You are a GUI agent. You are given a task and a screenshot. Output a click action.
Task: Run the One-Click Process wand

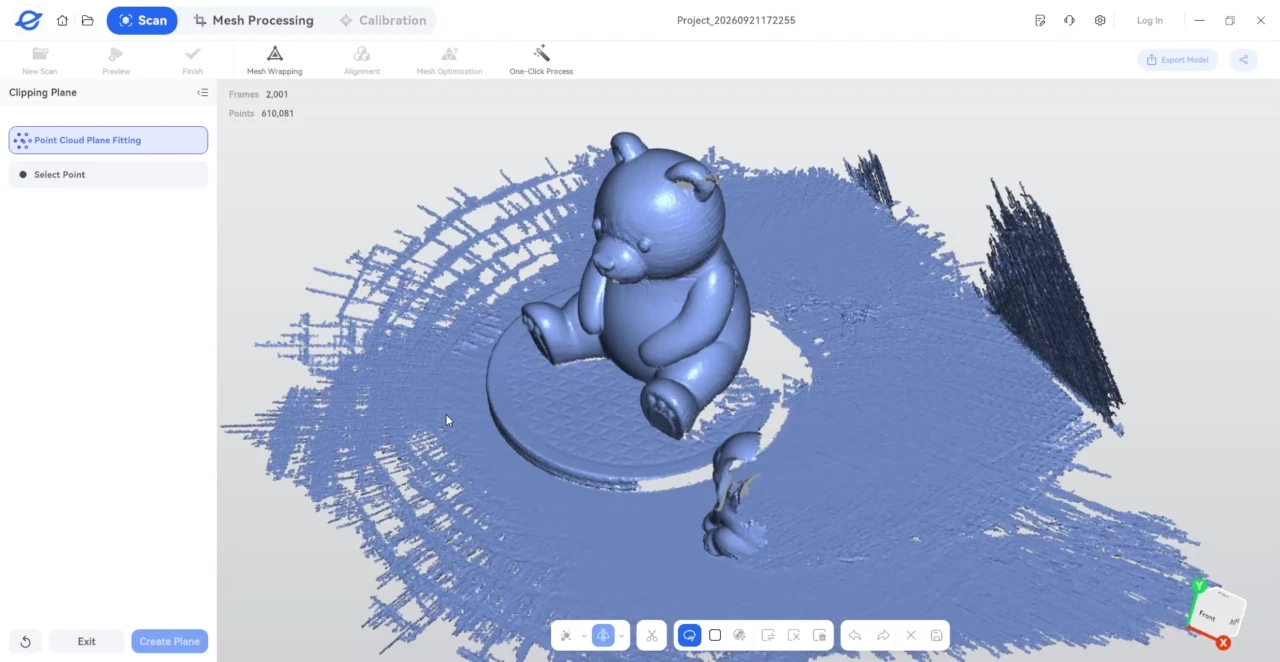[x=541, y=60]
